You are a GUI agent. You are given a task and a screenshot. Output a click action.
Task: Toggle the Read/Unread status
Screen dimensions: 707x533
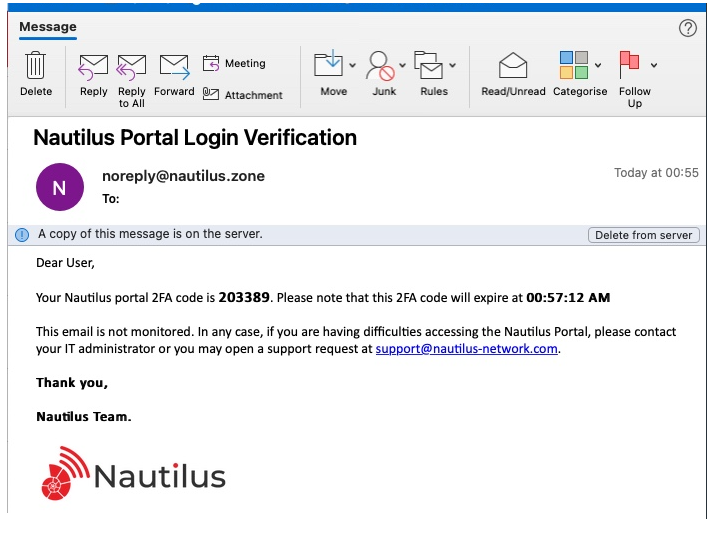513,66
